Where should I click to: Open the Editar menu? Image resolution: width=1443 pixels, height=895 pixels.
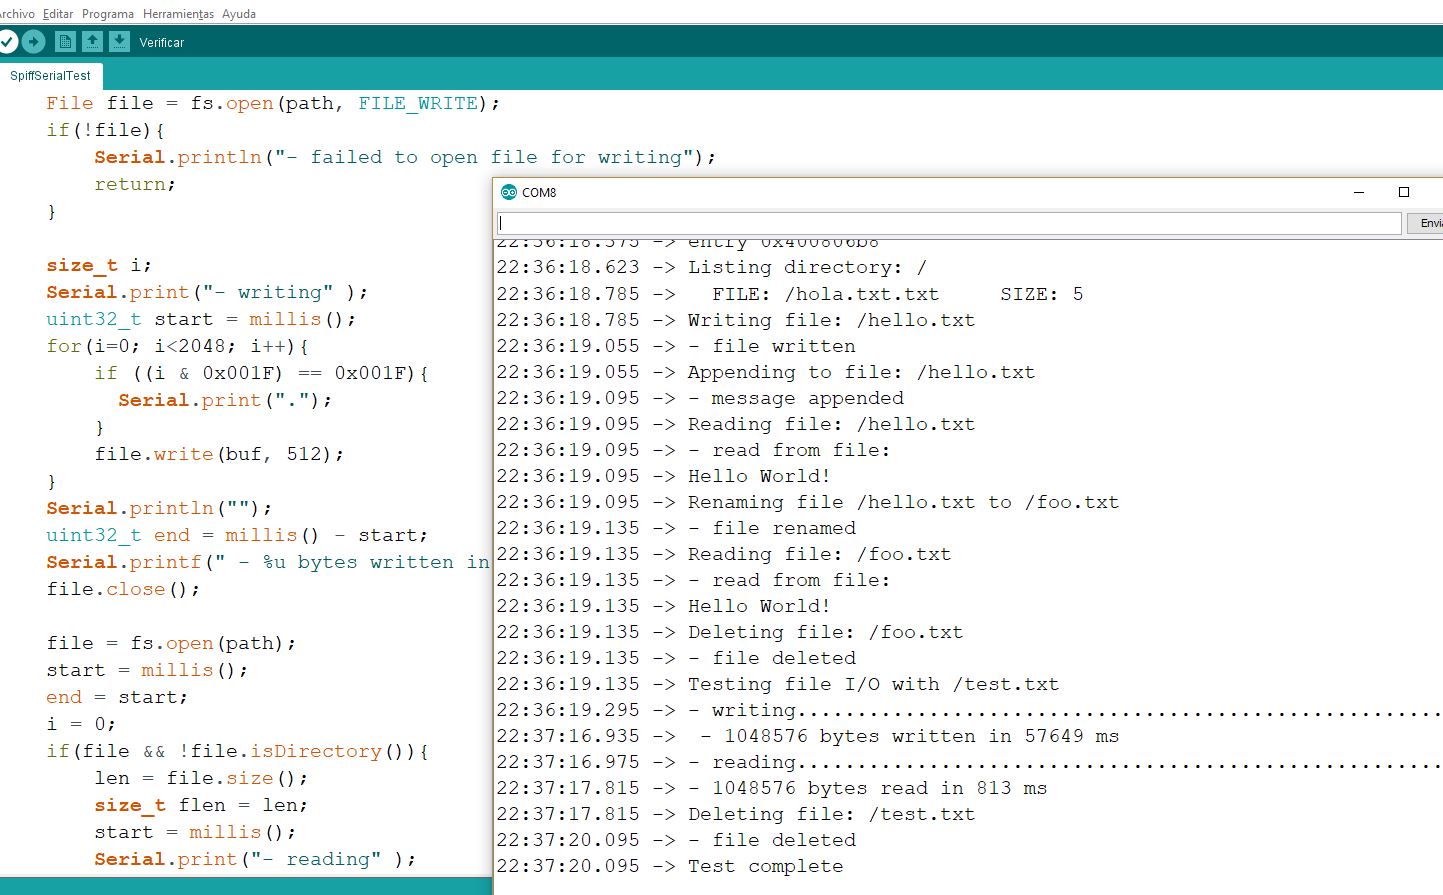pyautogui.click(x=58, y=14)
